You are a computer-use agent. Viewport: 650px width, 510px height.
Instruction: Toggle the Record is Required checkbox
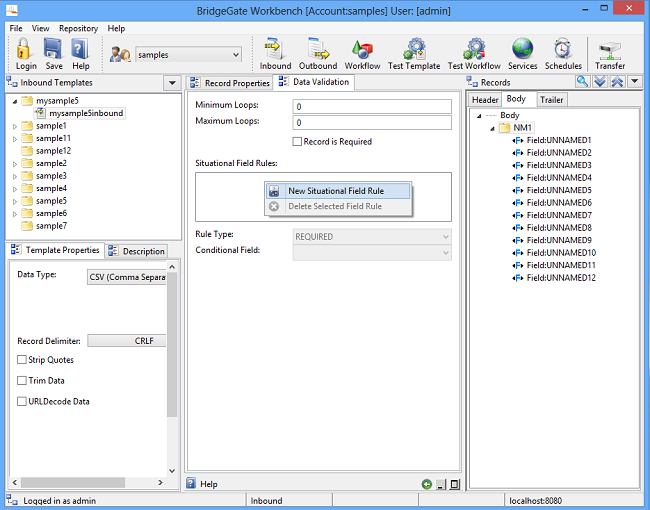(x=297, y=141)
